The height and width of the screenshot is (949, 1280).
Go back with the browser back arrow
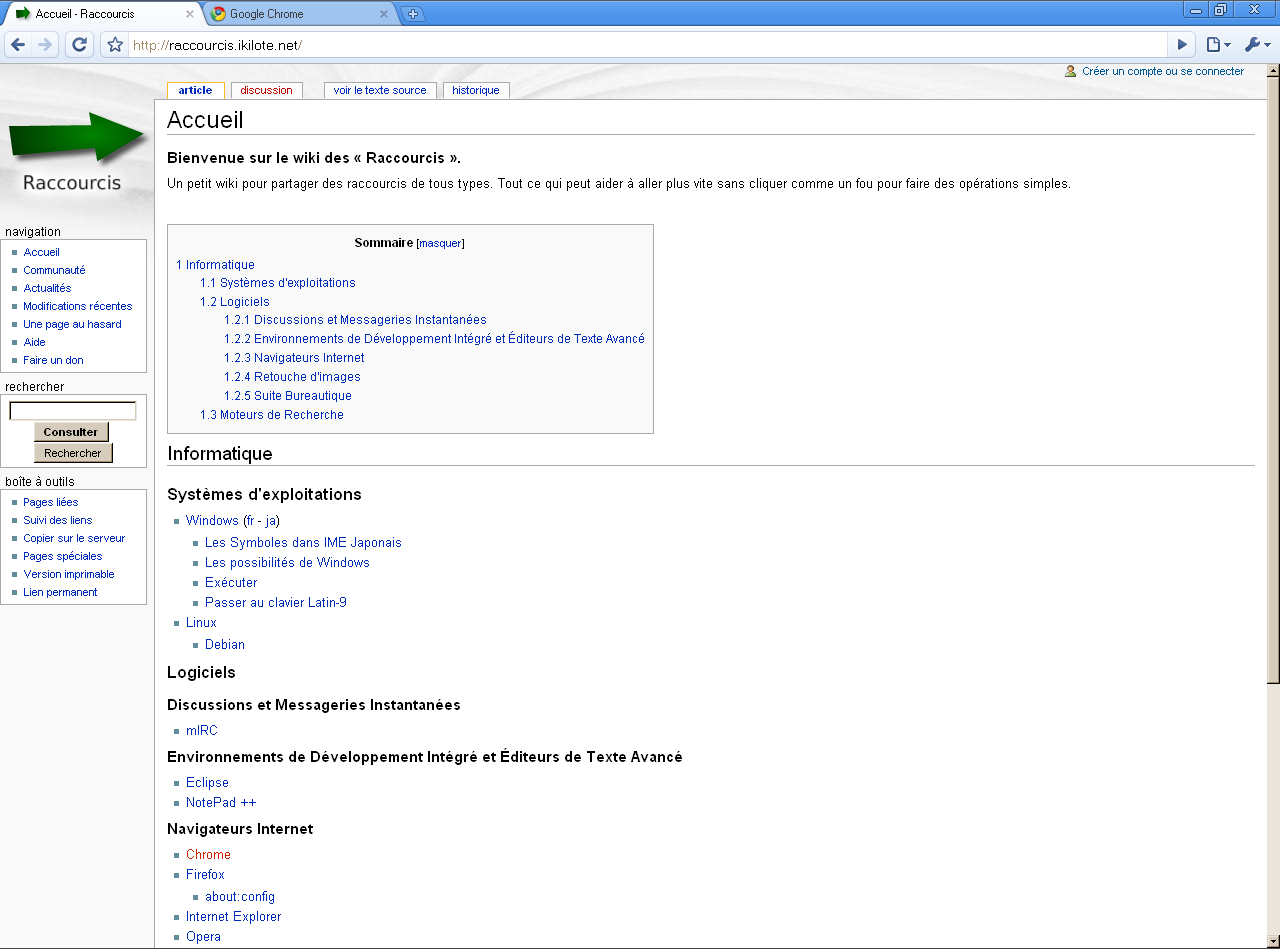pyautogui.click(x=18, y=45)
